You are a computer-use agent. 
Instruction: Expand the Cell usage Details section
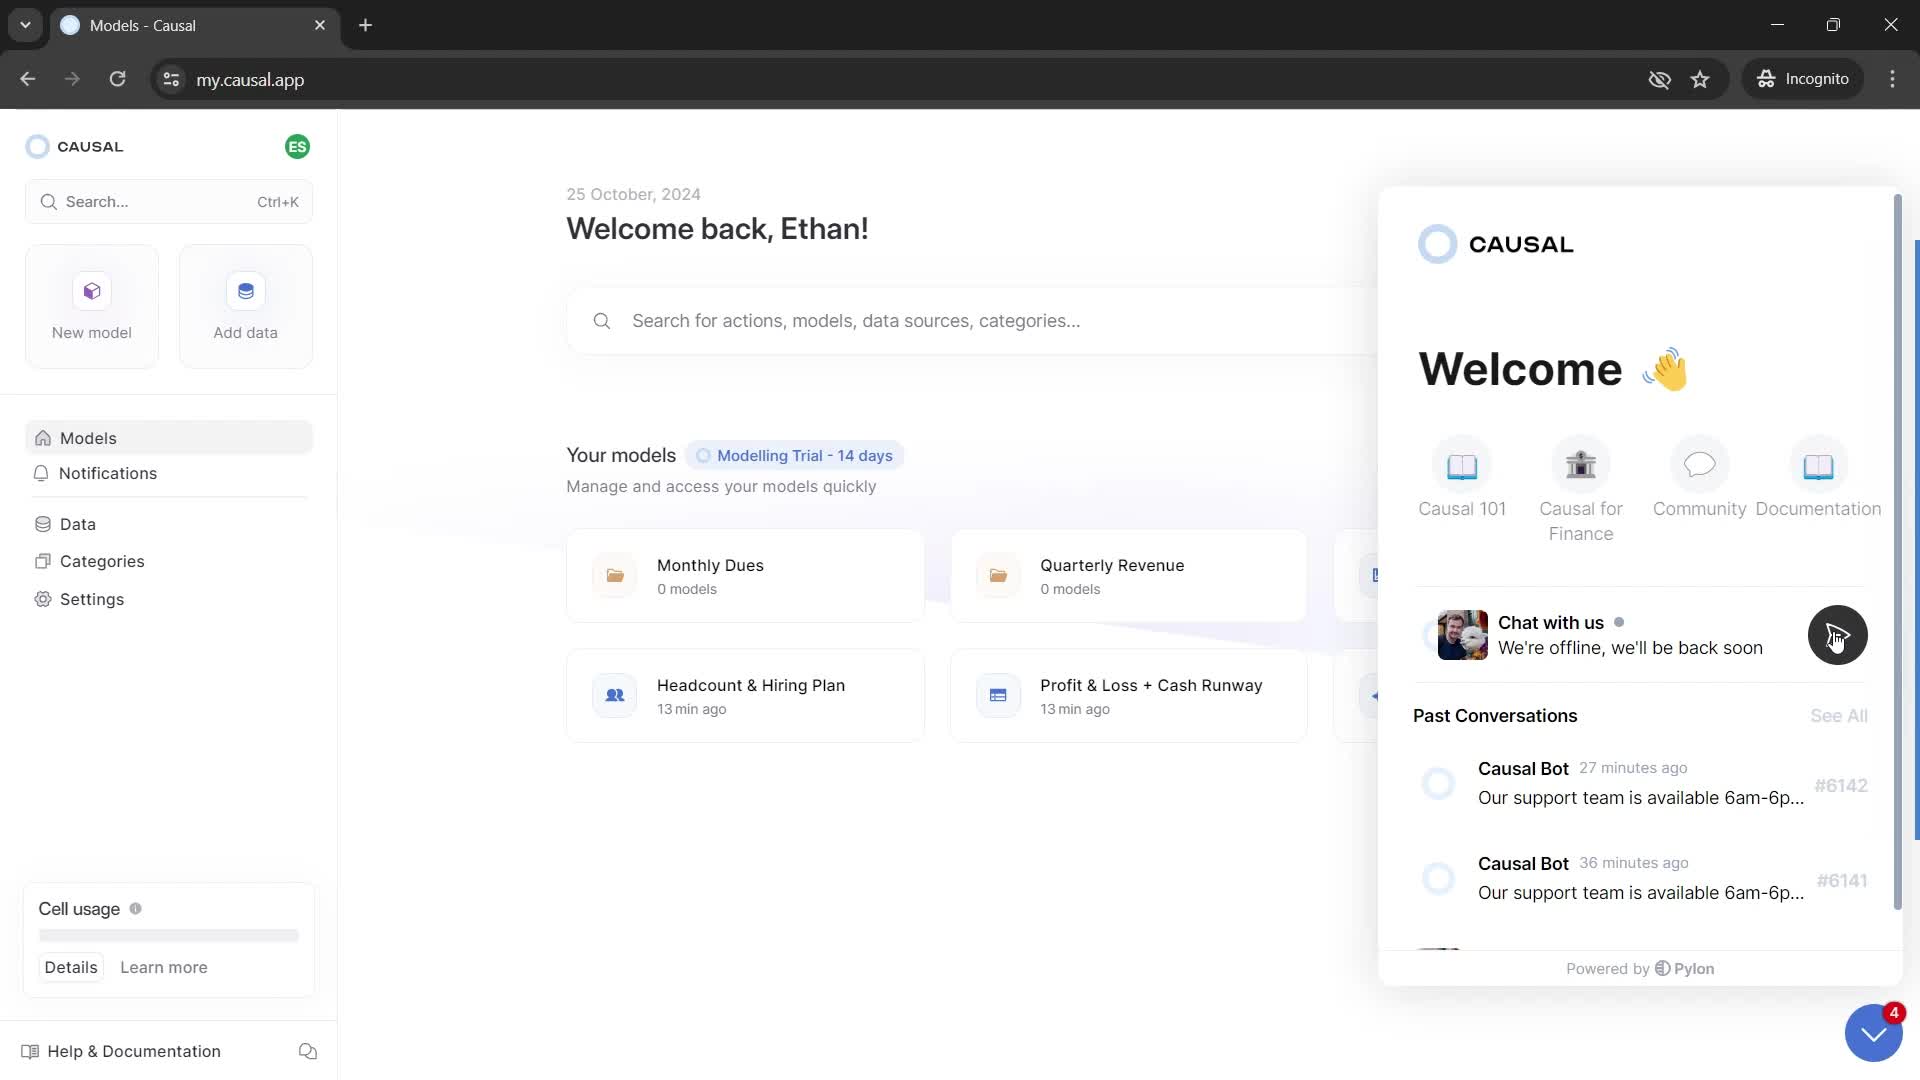click(x=70, y=967)
